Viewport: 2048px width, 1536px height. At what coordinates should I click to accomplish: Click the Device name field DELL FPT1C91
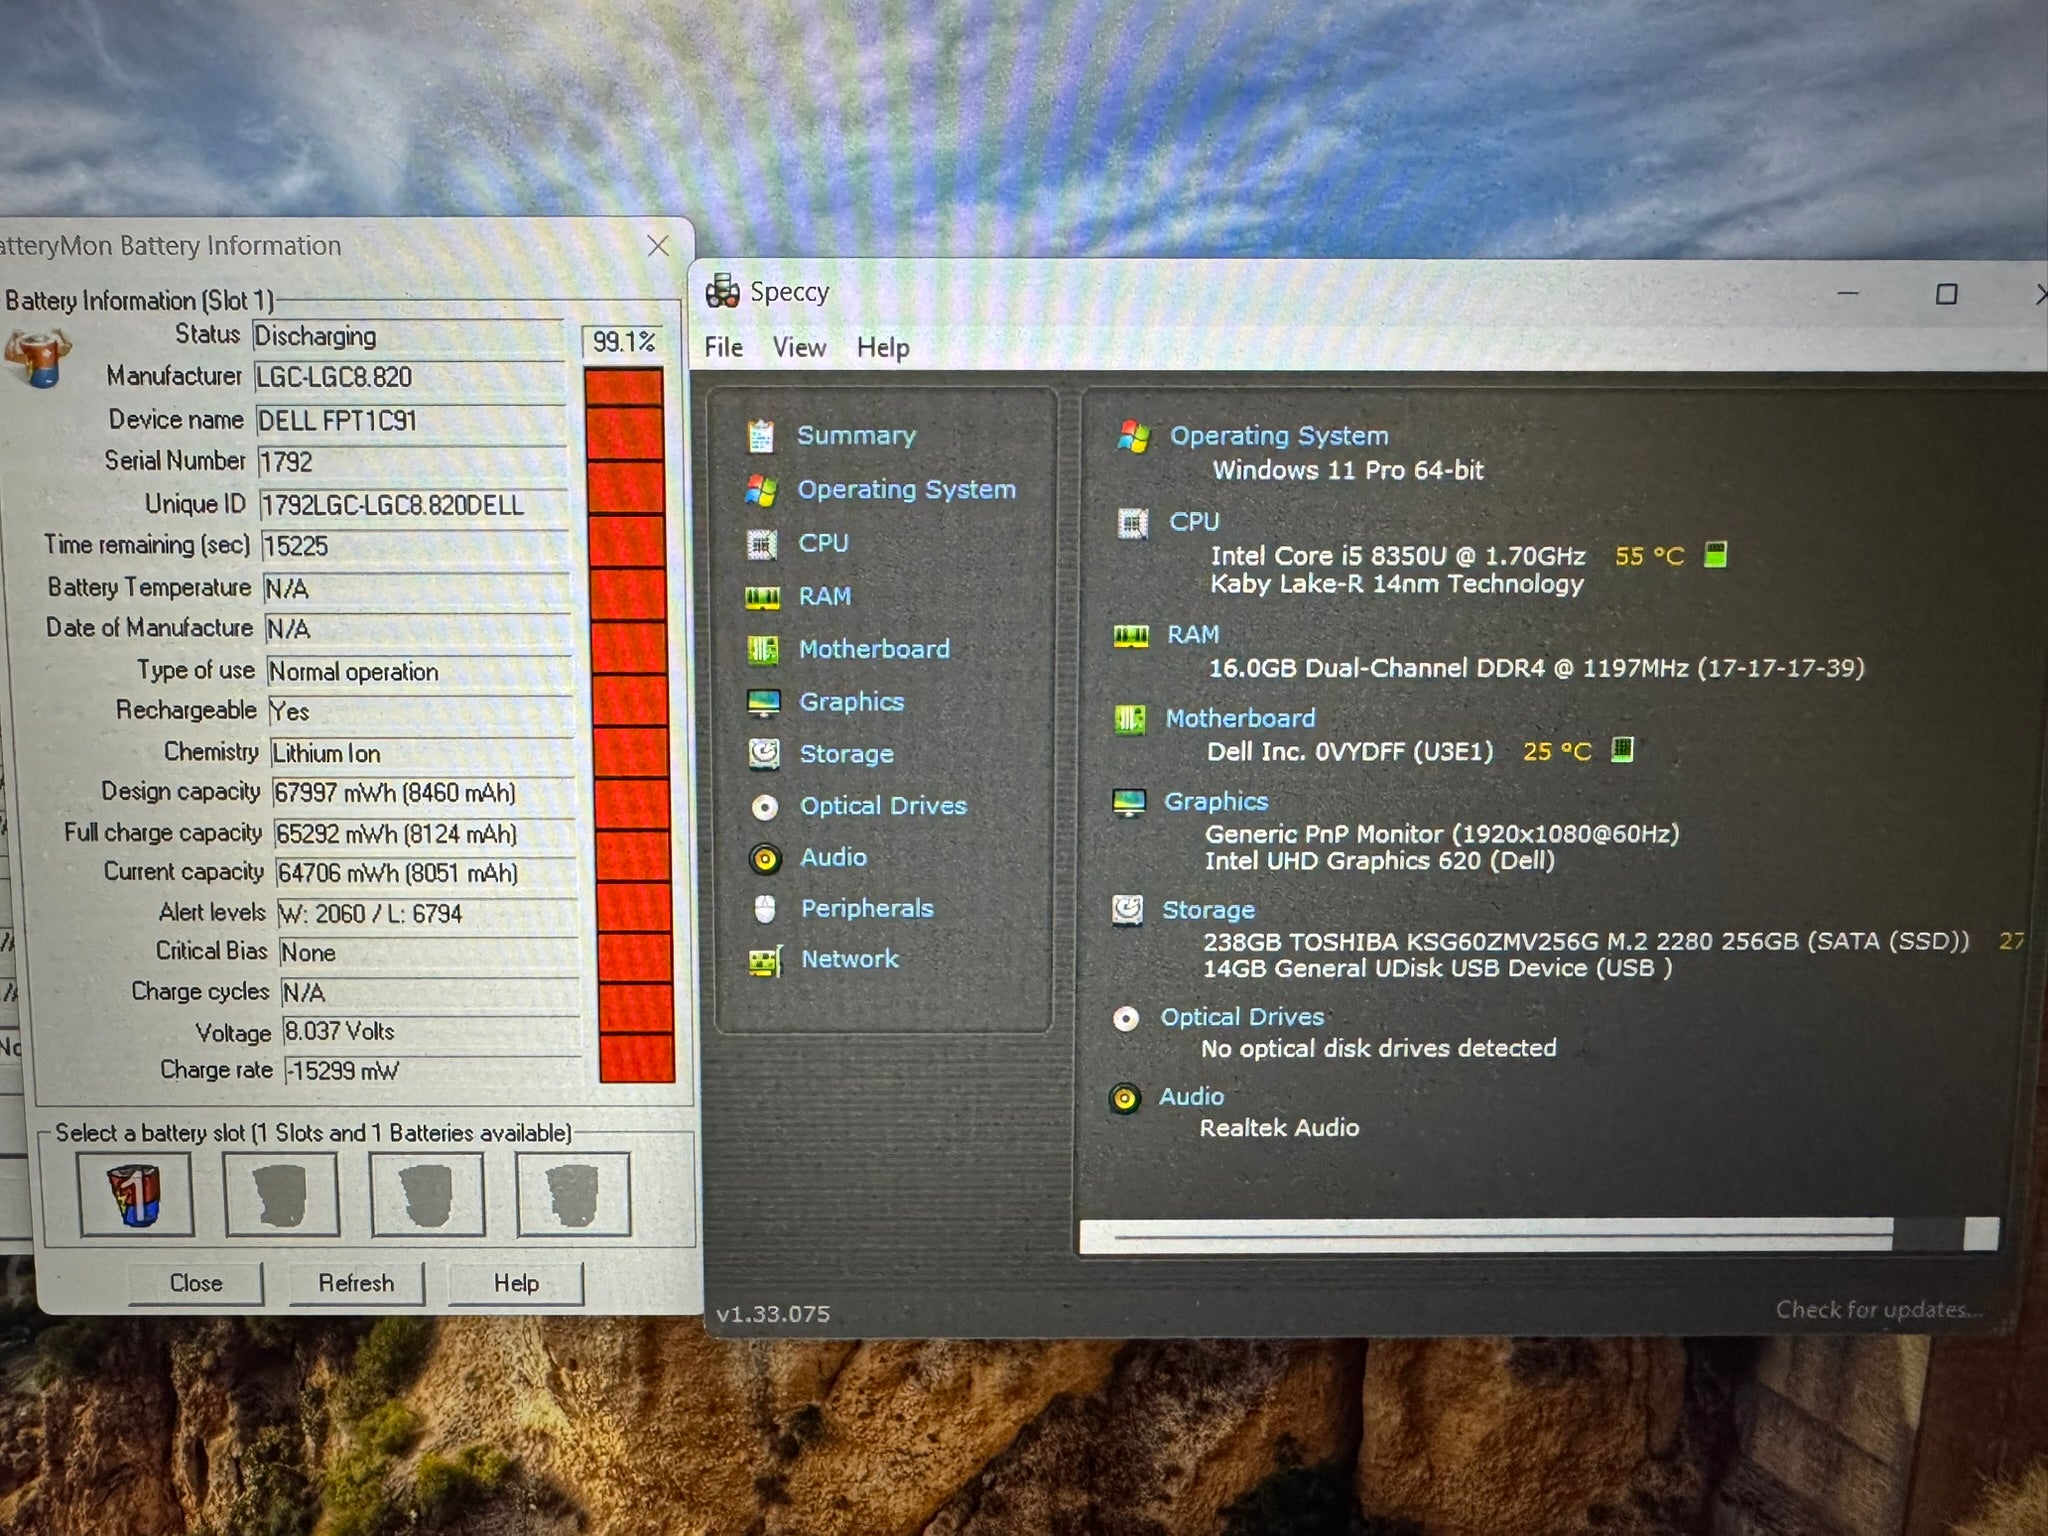click(x=412, y=420)
